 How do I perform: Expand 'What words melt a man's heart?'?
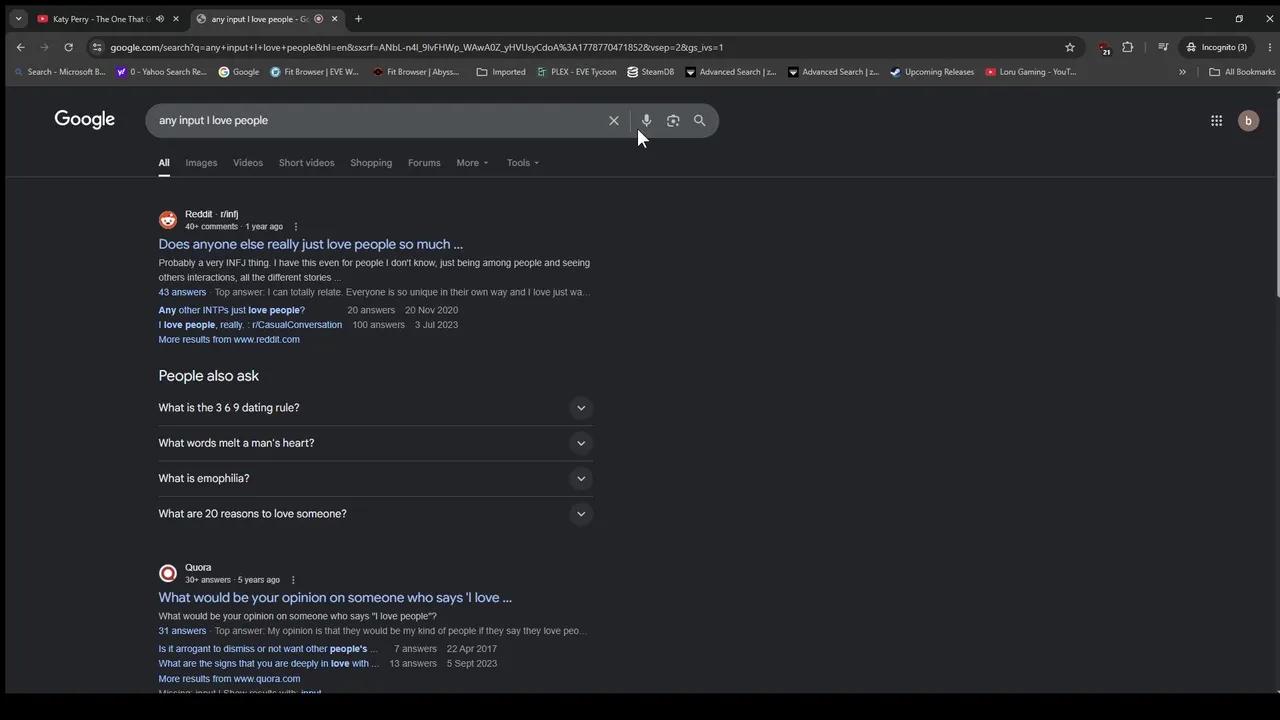tap(375, 443)
